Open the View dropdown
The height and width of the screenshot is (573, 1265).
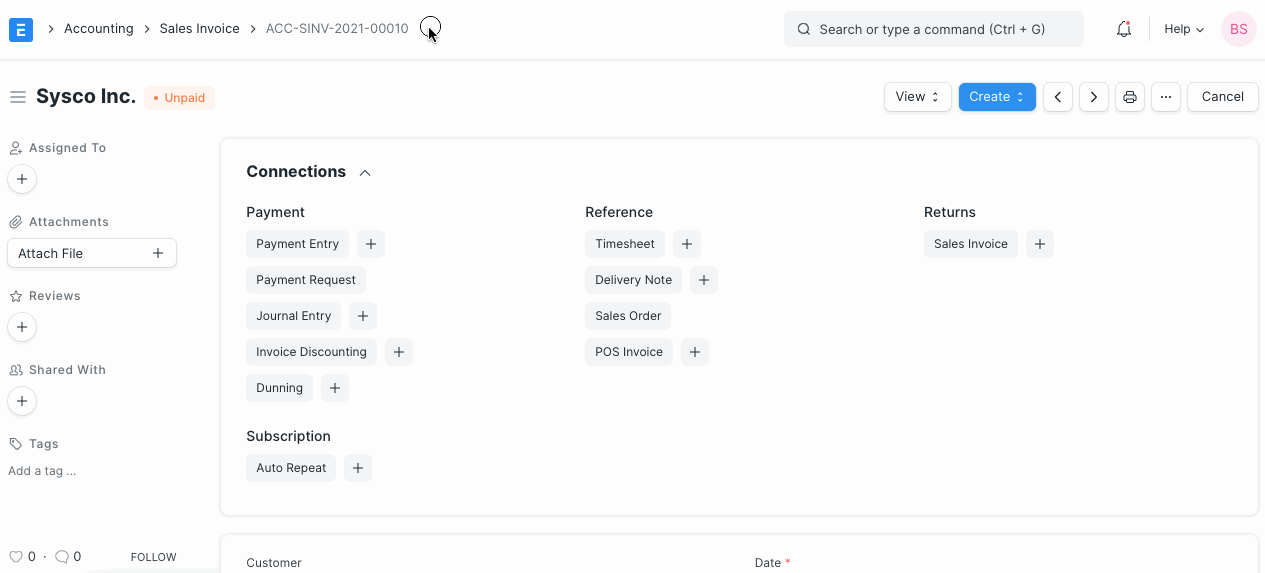coord(917,97)
